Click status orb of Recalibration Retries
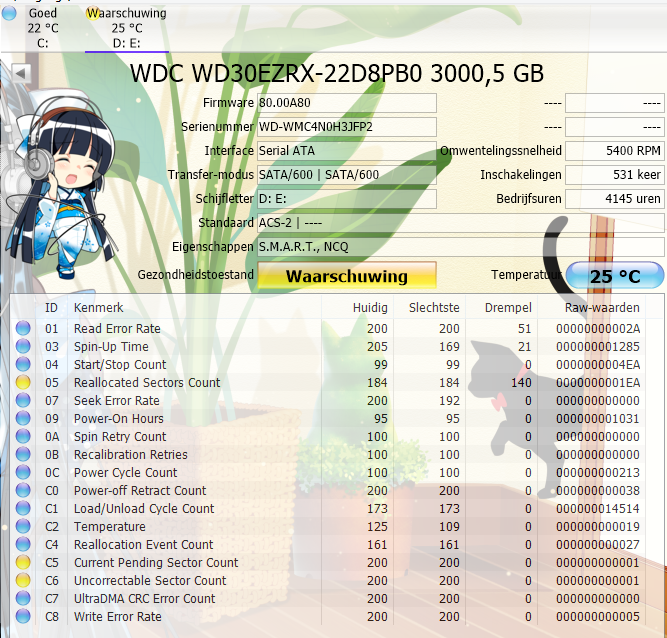The image size is (667, 638). 23,454
